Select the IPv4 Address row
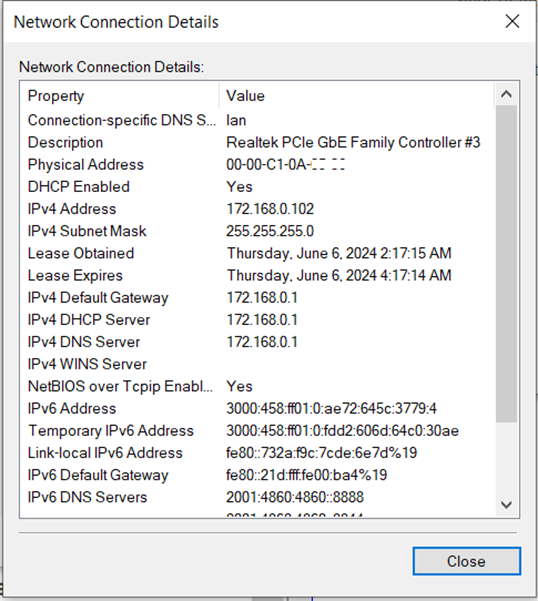538x601 pixels. pos(258,209)
